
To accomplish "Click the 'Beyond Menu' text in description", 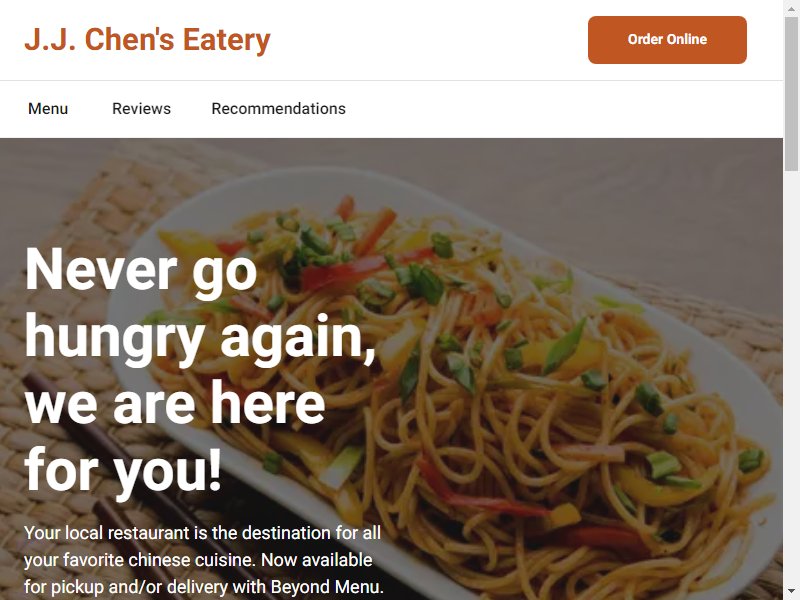I will pyautogui.click(x=327, y=587).
